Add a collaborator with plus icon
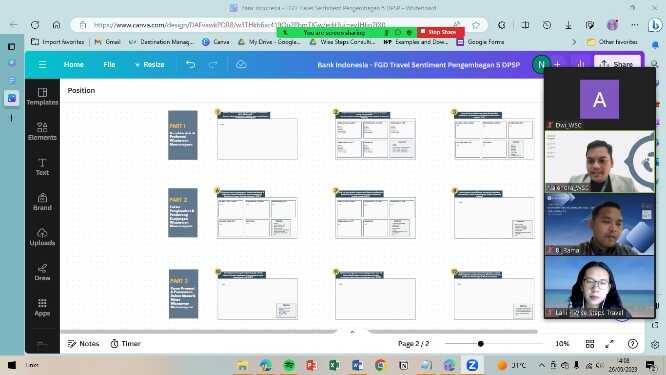The image size is (666, 375). pyautogui.click(x=557, y=64)
